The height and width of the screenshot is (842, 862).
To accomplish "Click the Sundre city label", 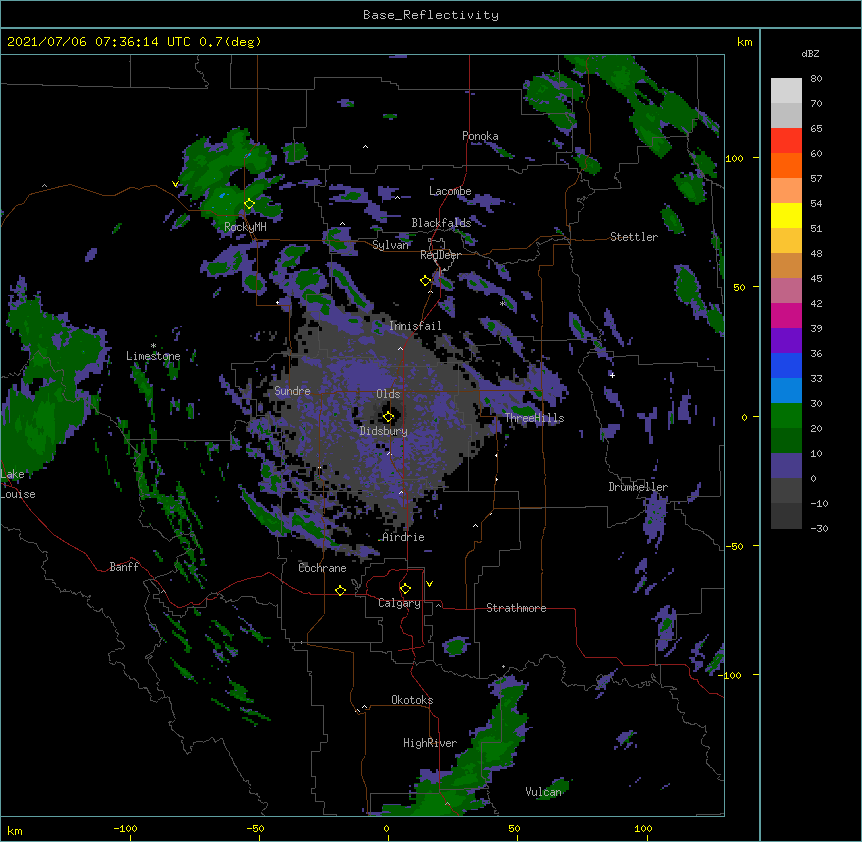I will pyautogui.click(x=292, y=391).
